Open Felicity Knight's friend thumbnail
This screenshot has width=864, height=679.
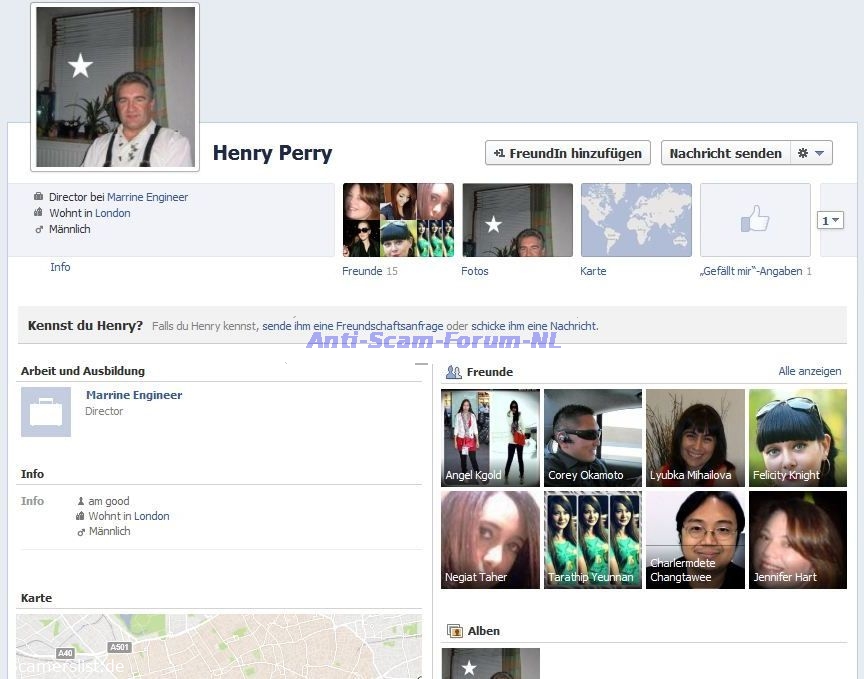coord(797,437)
